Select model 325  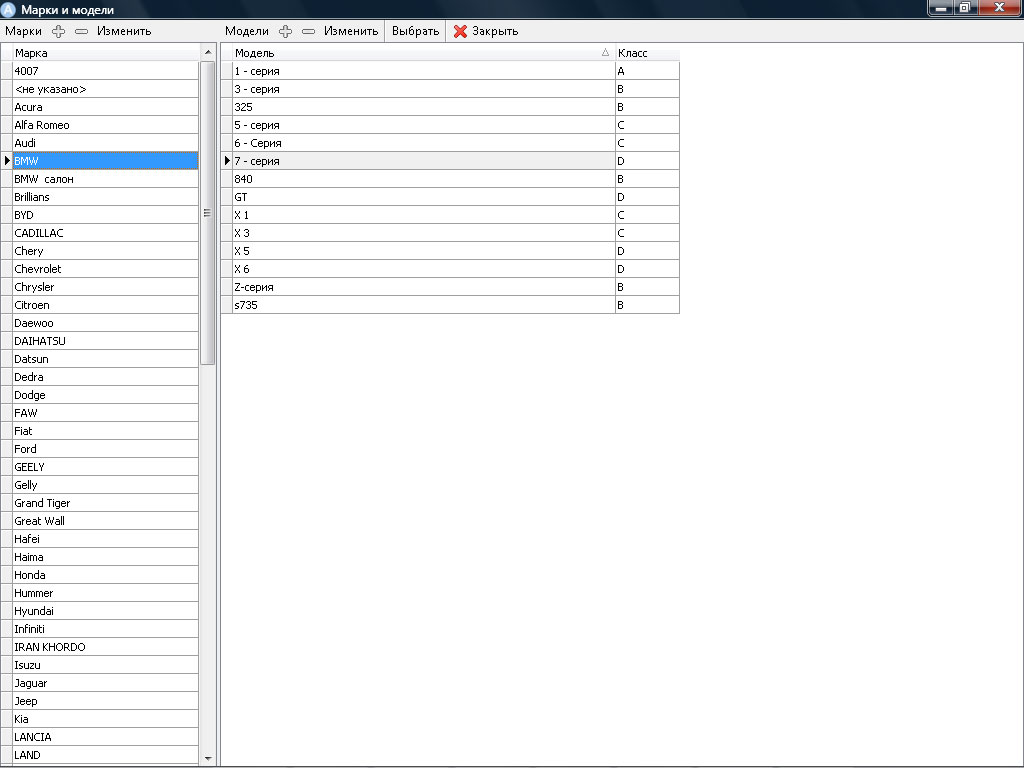click(423, 107)
